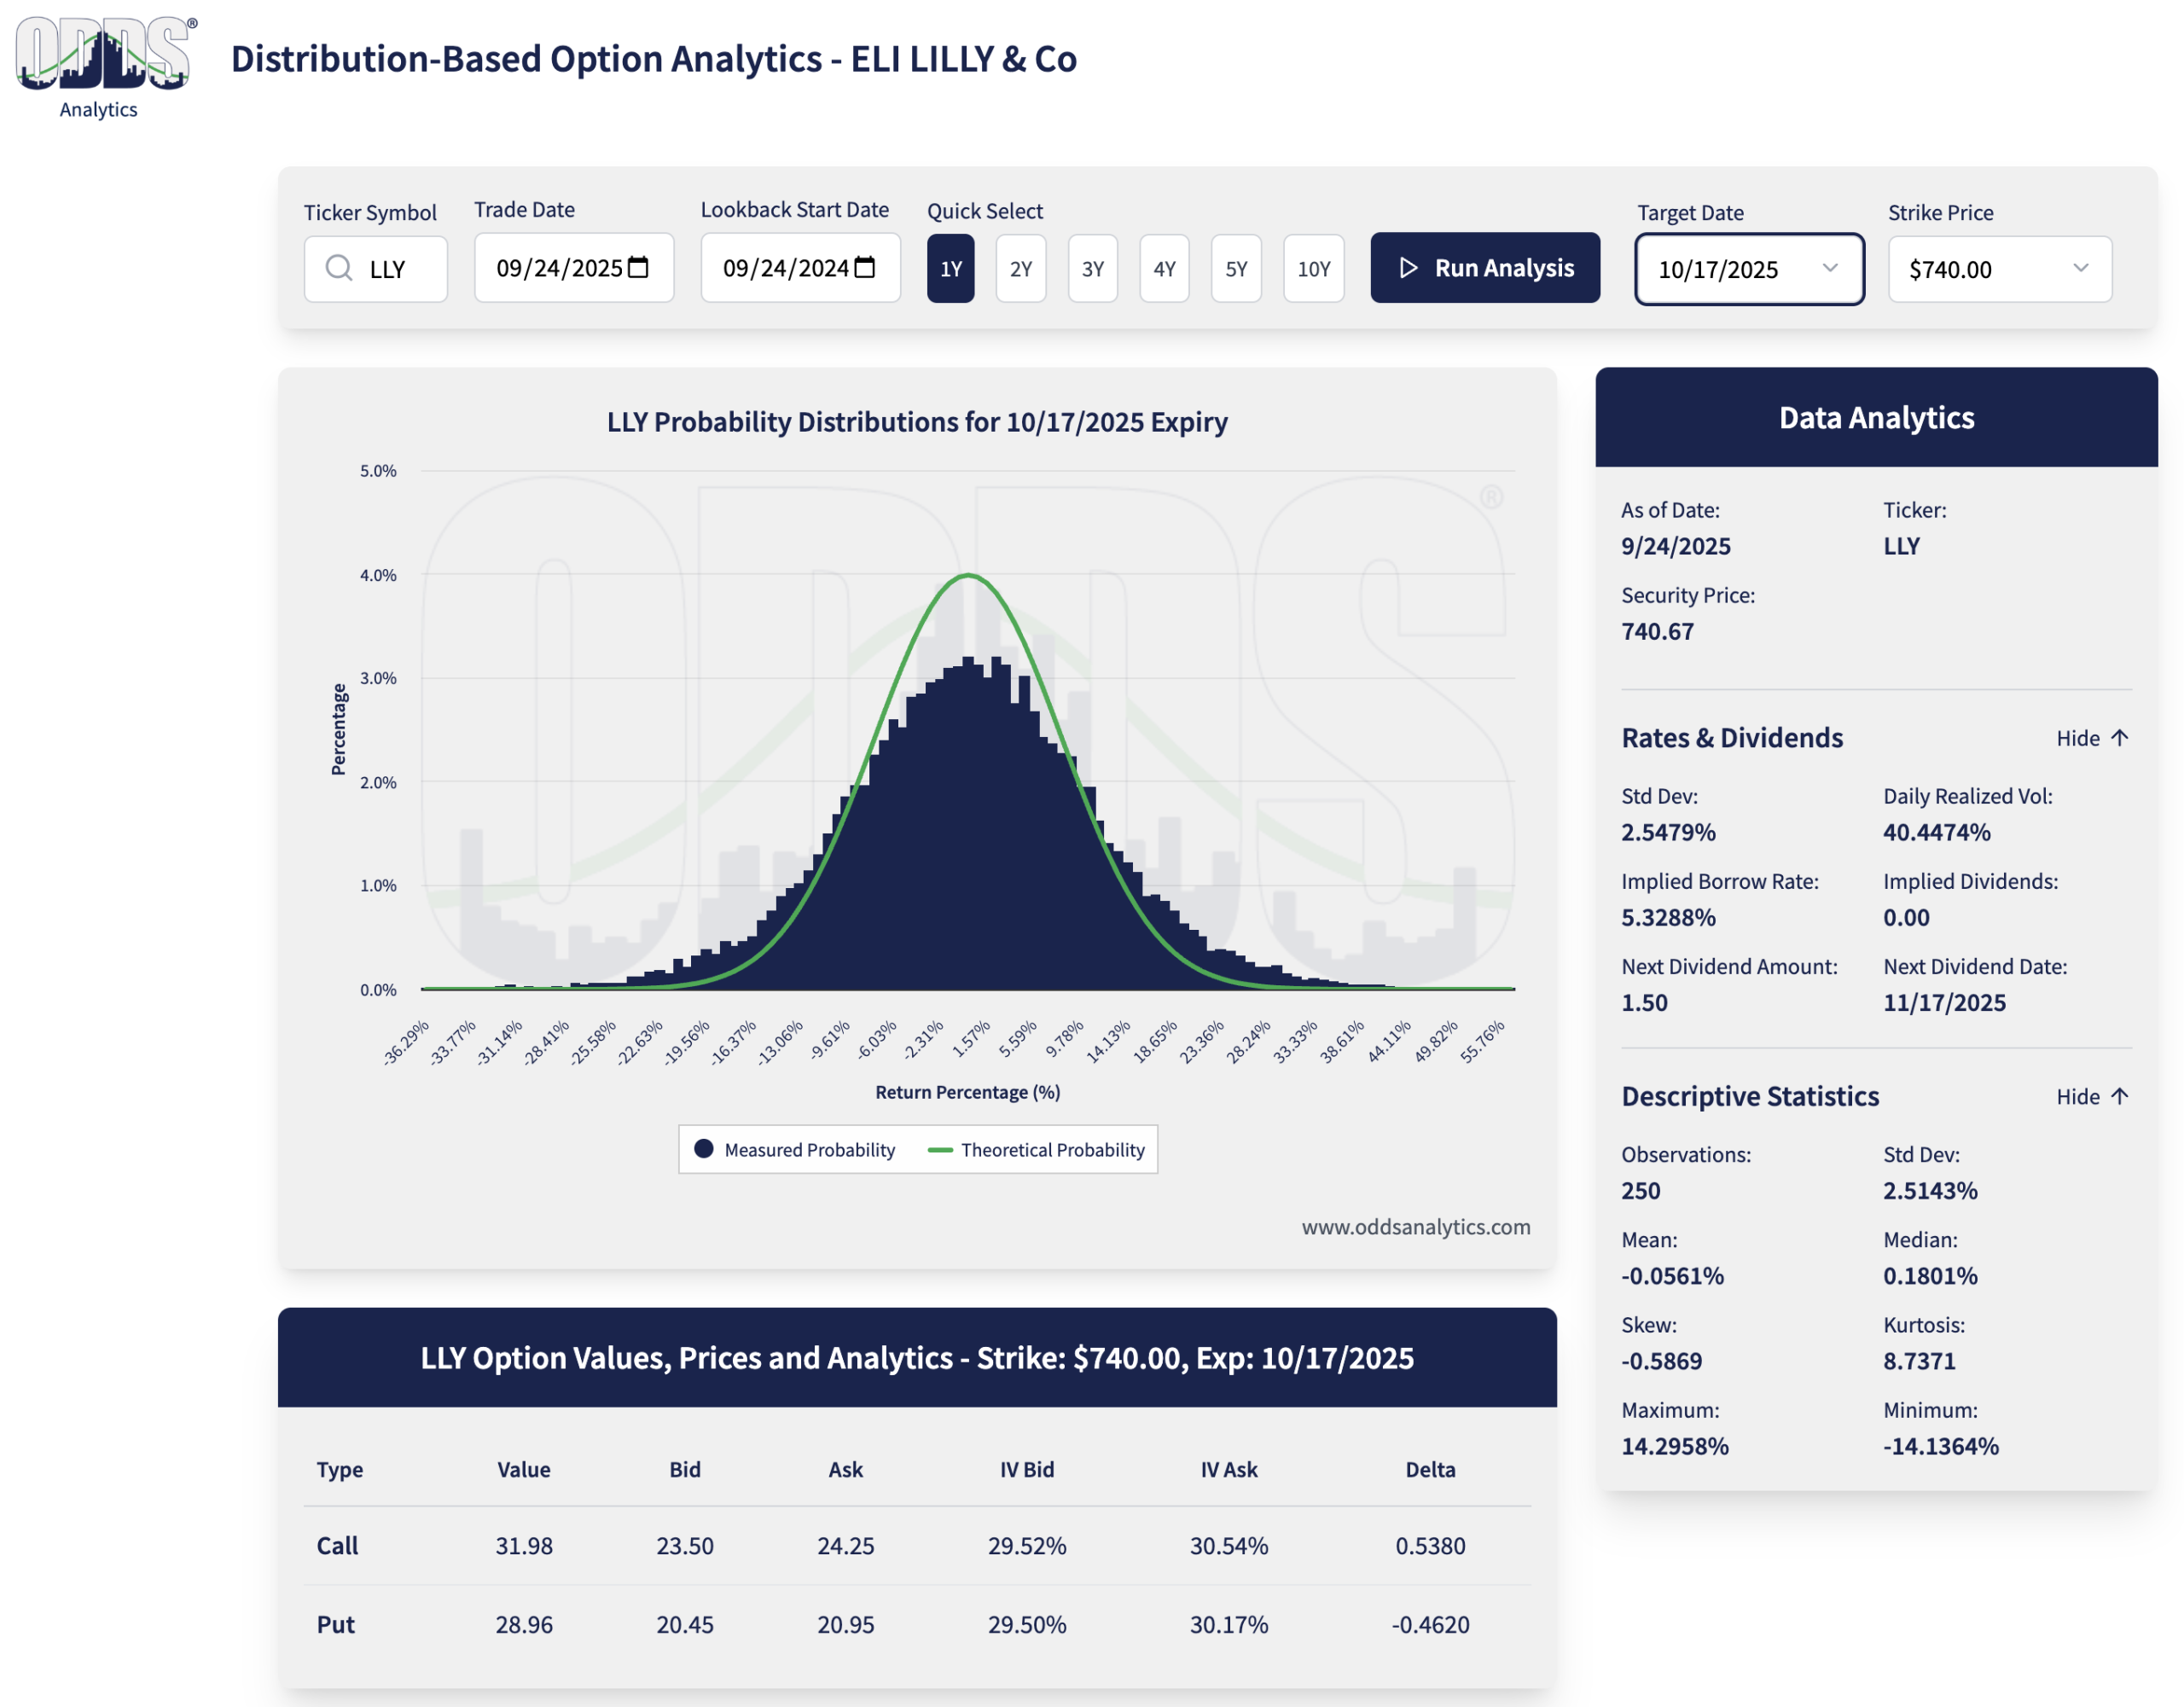The width and height of the screenshot is (2184, 1707).
Task: Pick the 2Y quick select button
Action: click(x=1020, y=269)
